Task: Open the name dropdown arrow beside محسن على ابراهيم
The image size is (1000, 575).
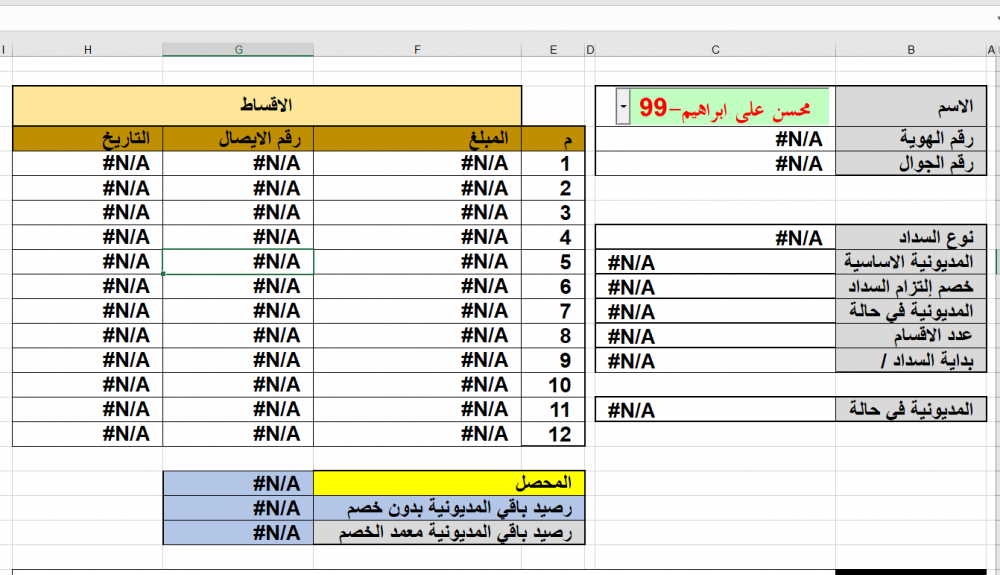Action: point(624,106)
